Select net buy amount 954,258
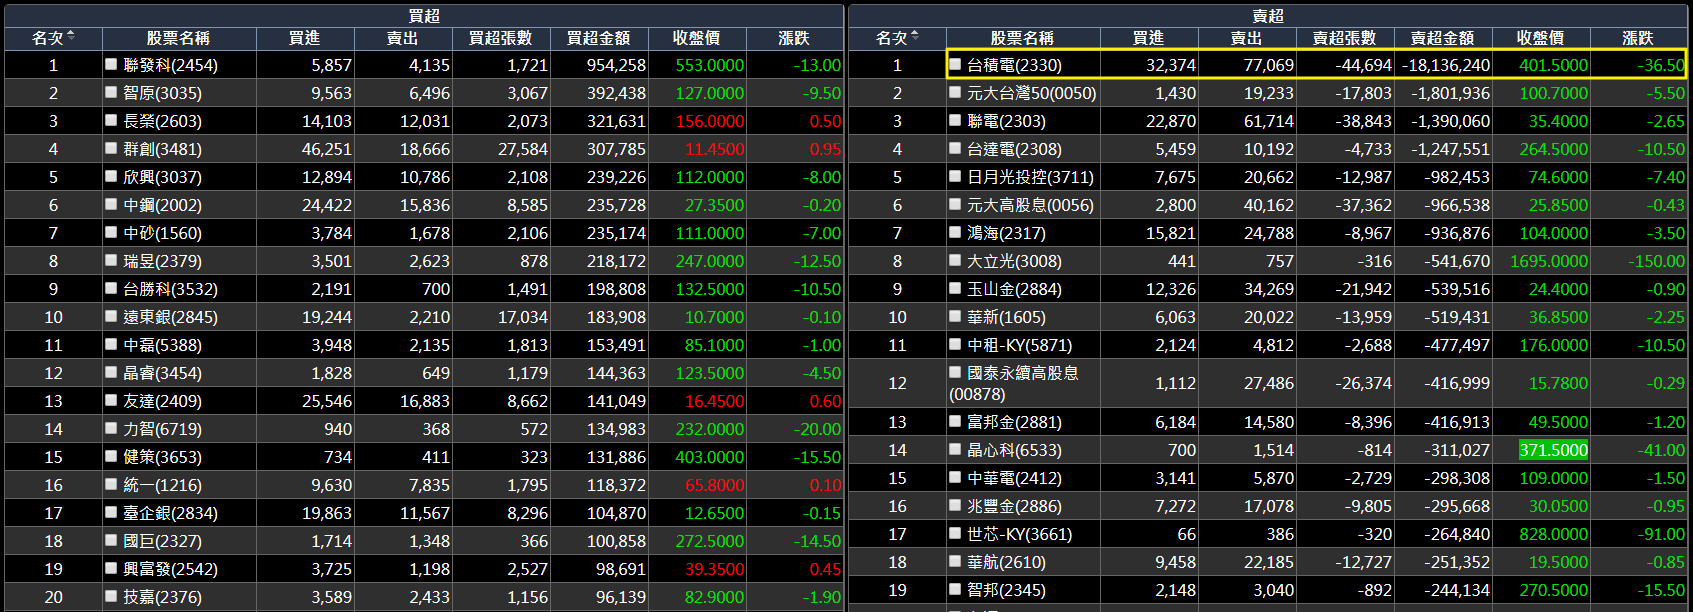This screenshot has width=1693, height=612. point(616,65)
